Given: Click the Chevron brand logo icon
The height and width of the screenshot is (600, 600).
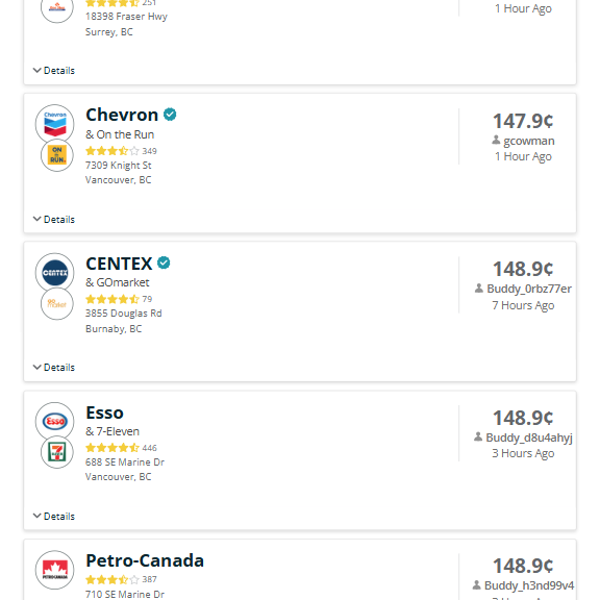Looking at the screenshot, I should pos(55,124).
